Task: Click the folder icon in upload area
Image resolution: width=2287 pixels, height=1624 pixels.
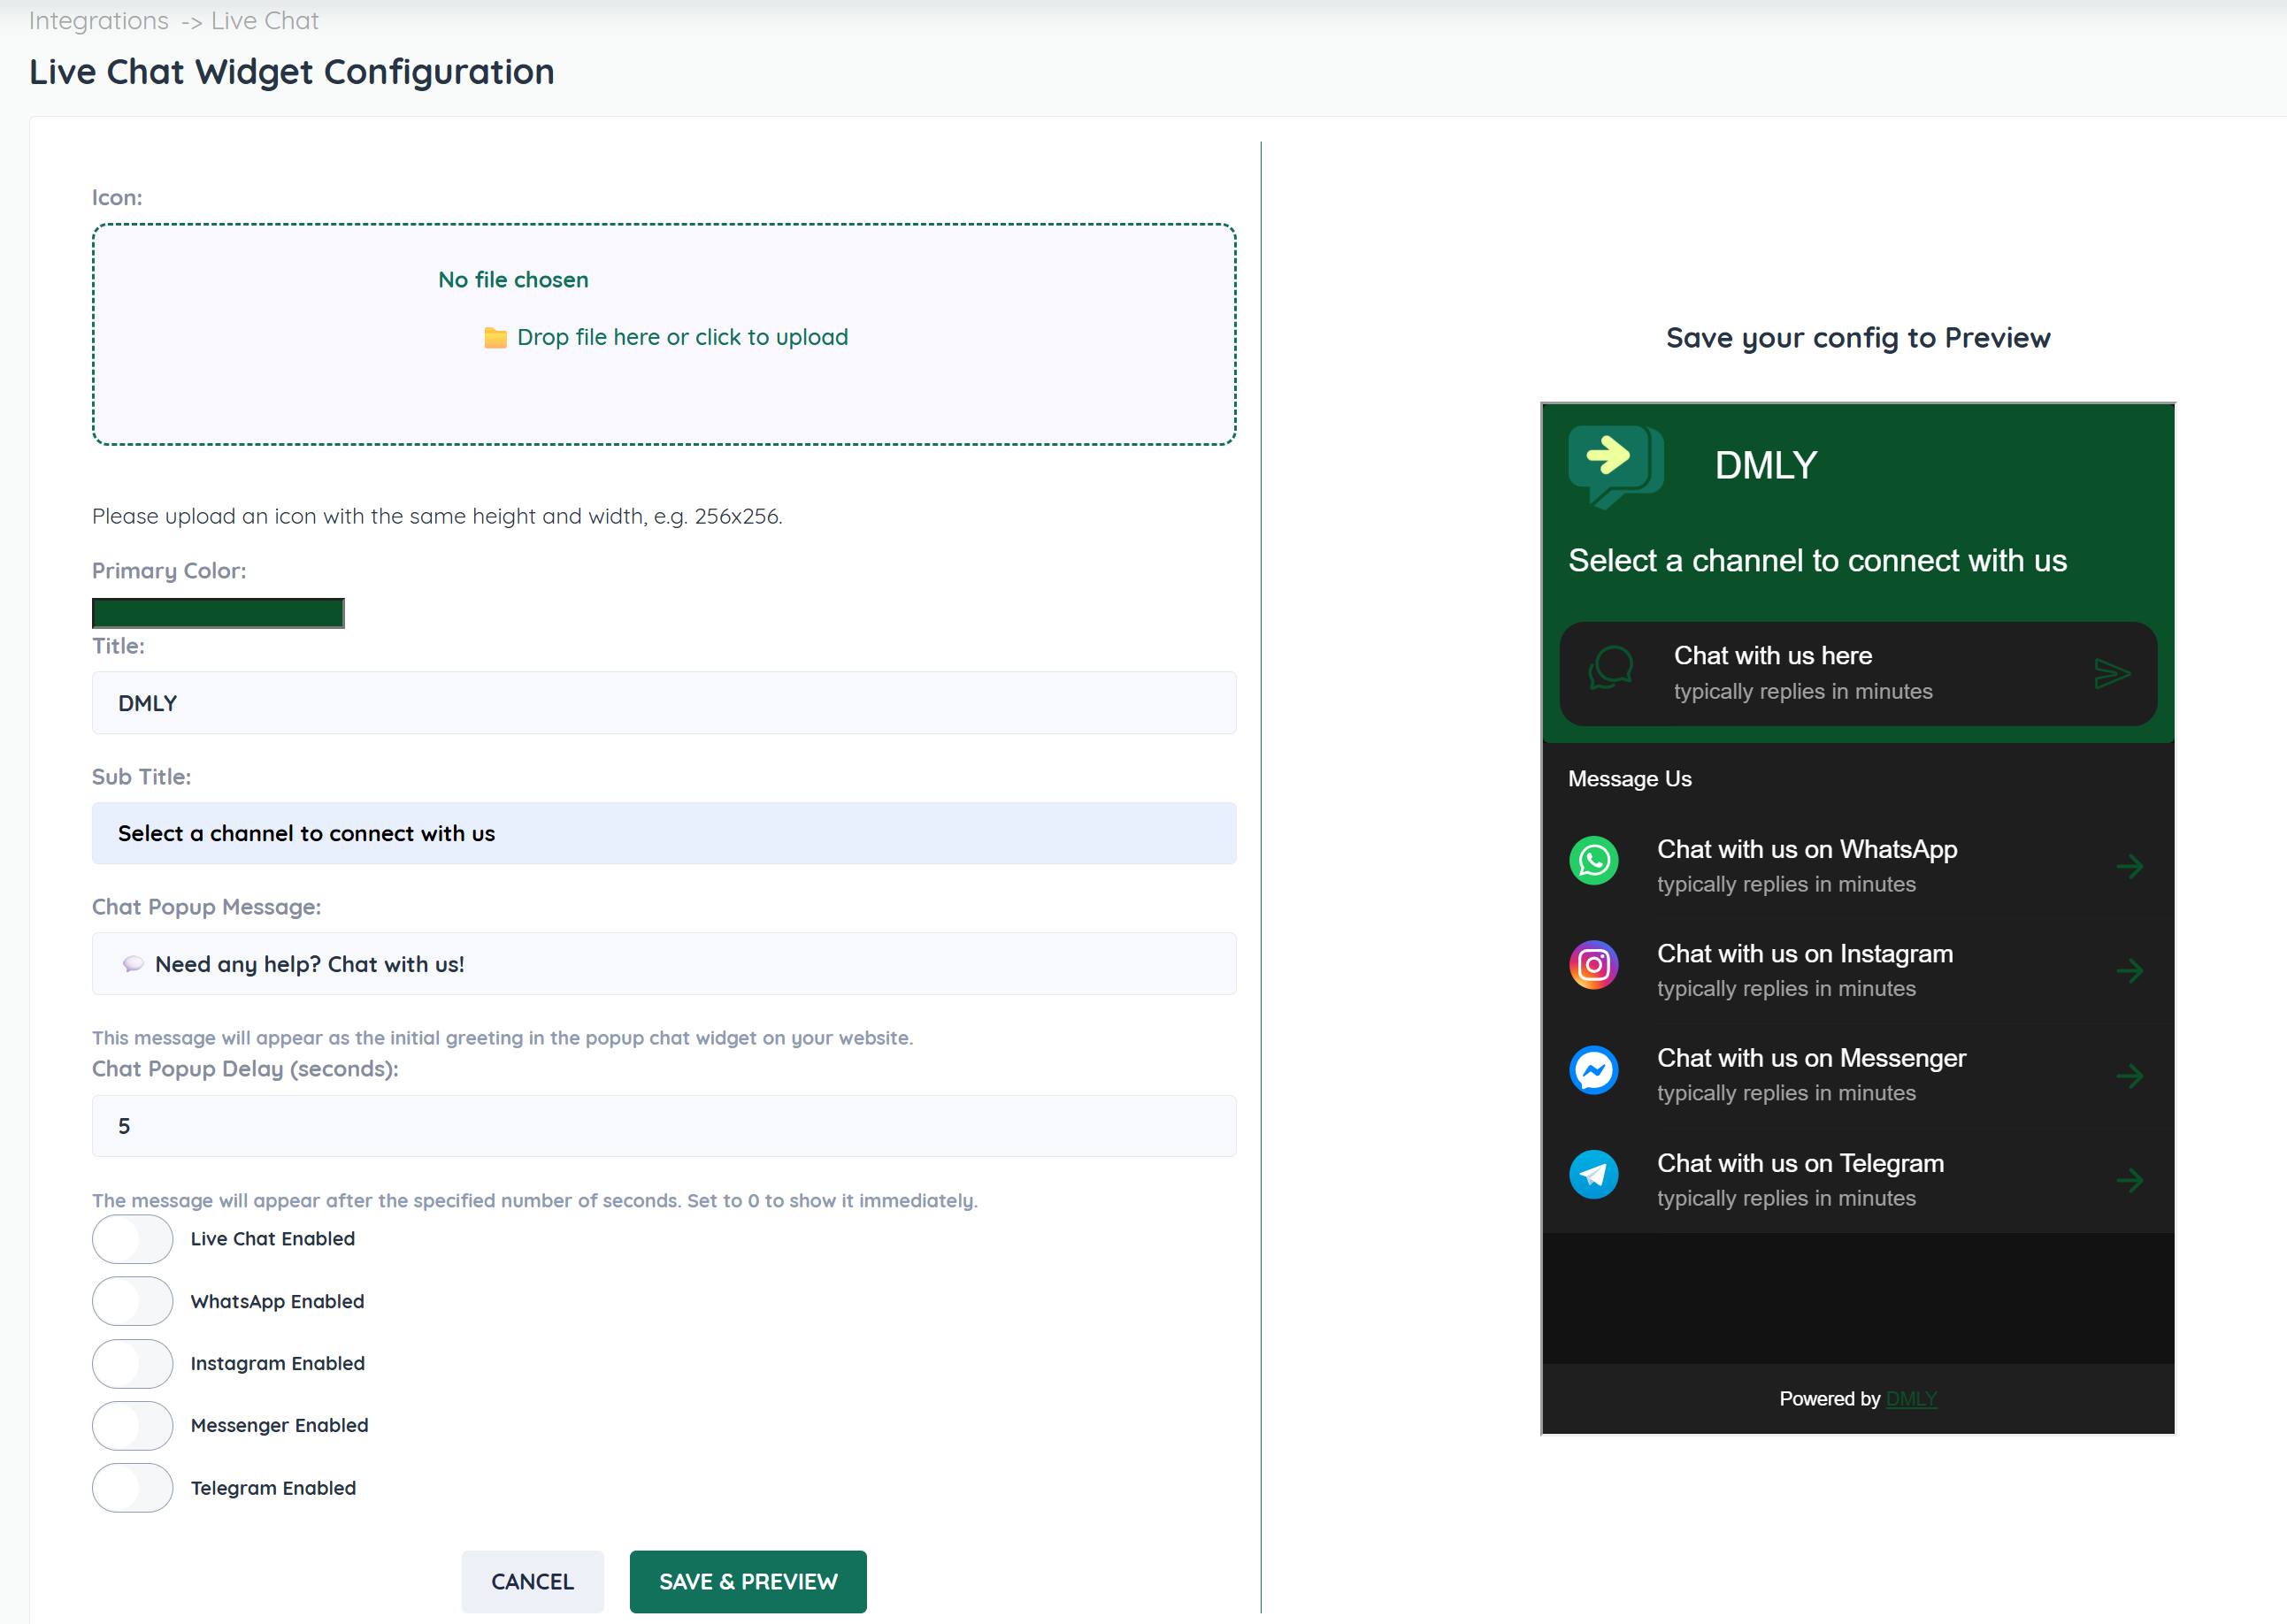Action: click(495, 338)
